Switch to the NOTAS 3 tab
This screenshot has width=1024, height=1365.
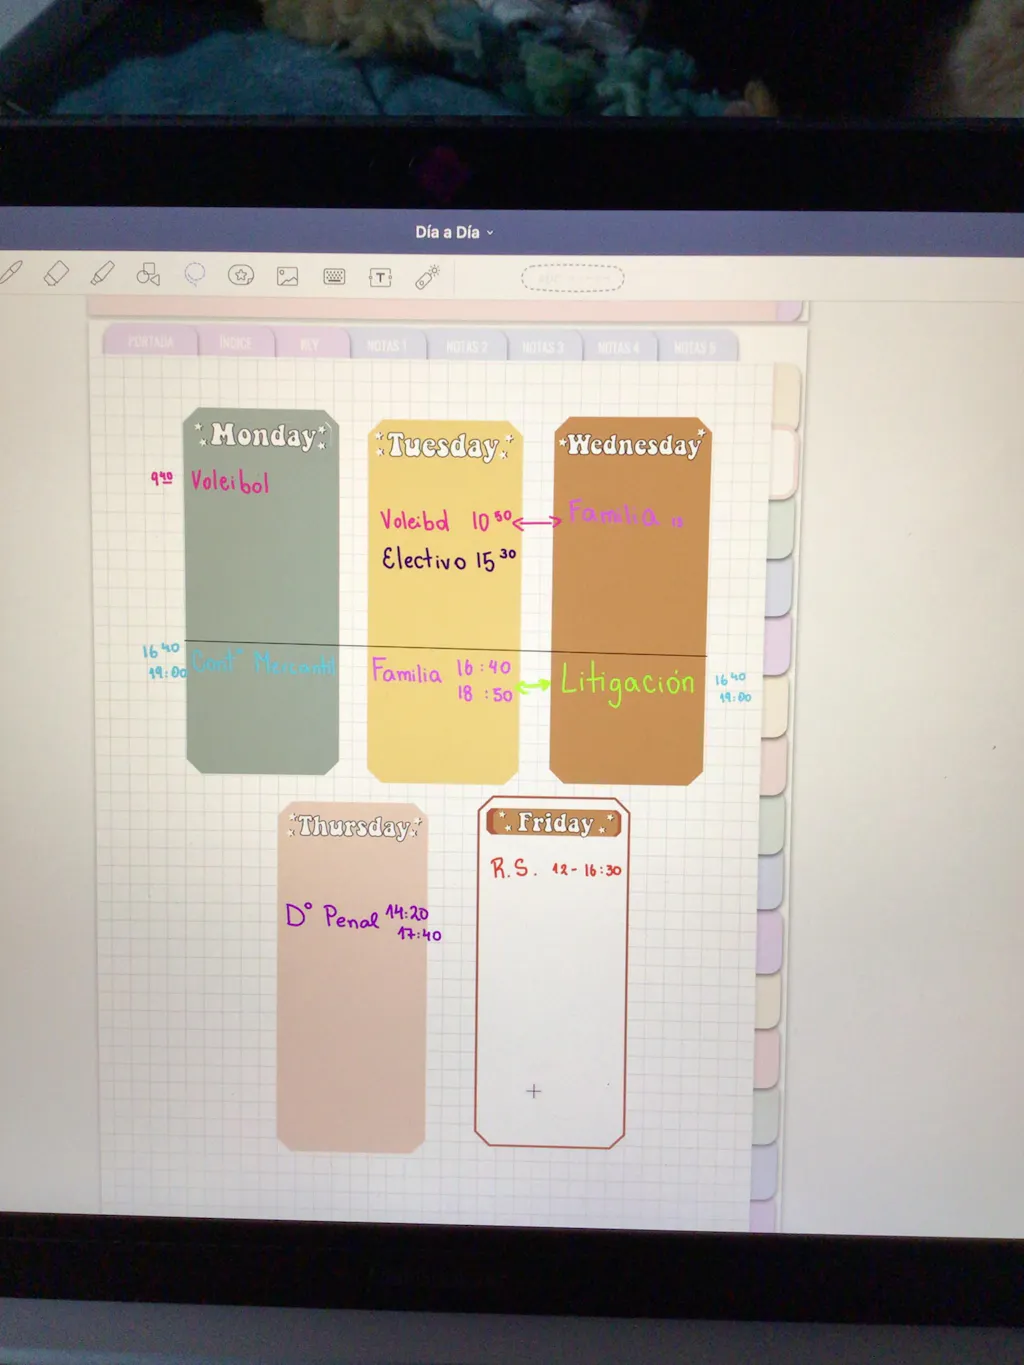tap(543, 347)
